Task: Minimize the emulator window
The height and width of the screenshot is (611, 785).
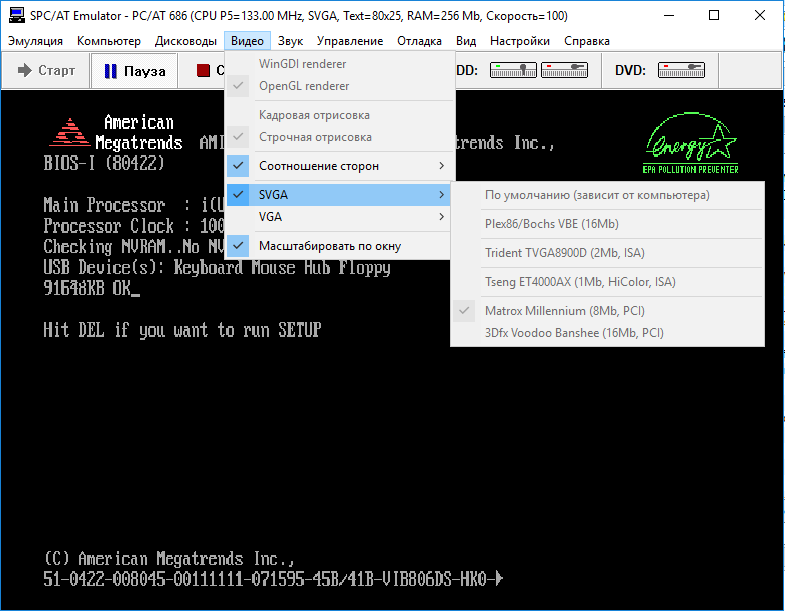Action: (x=669, y=16)
